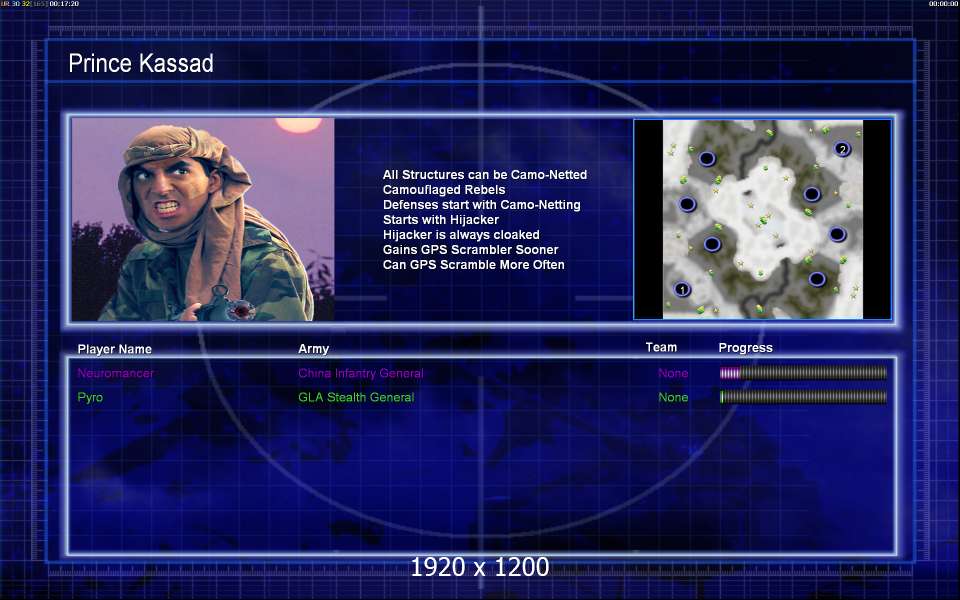Click "Gains GPS Scrambler Sooner" line
Image resolution: width=960 pixels, height=600 pixels.
pos(471,249)
